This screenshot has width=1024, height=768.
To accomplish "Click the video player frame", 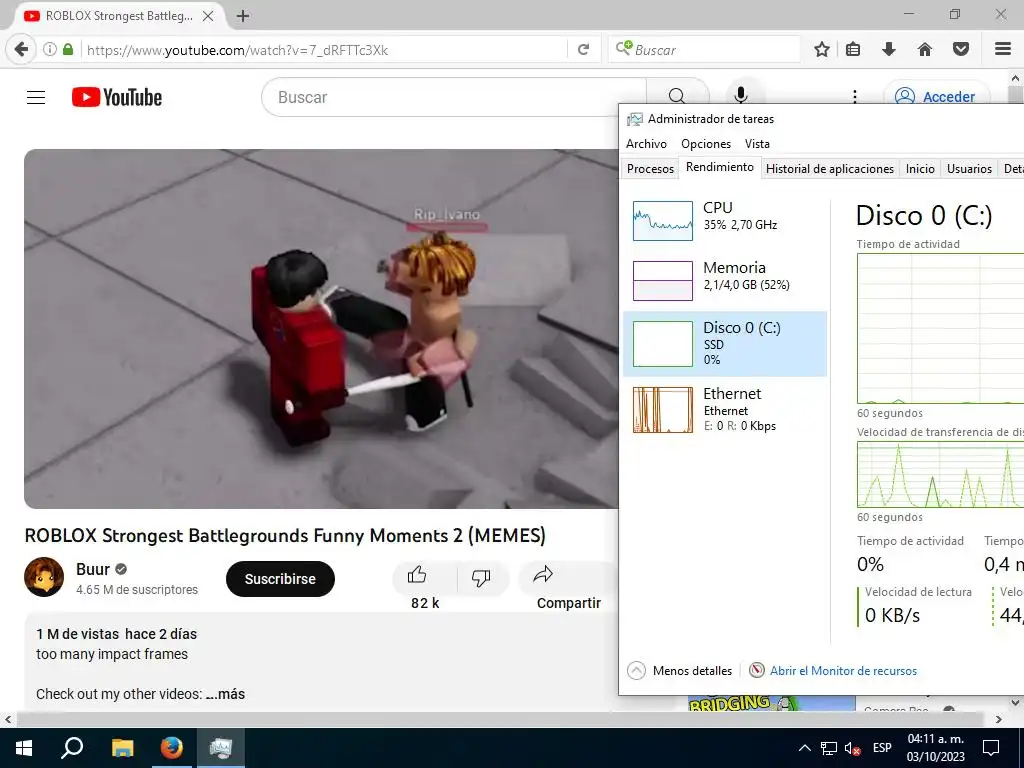I will (x=321, y=328).
